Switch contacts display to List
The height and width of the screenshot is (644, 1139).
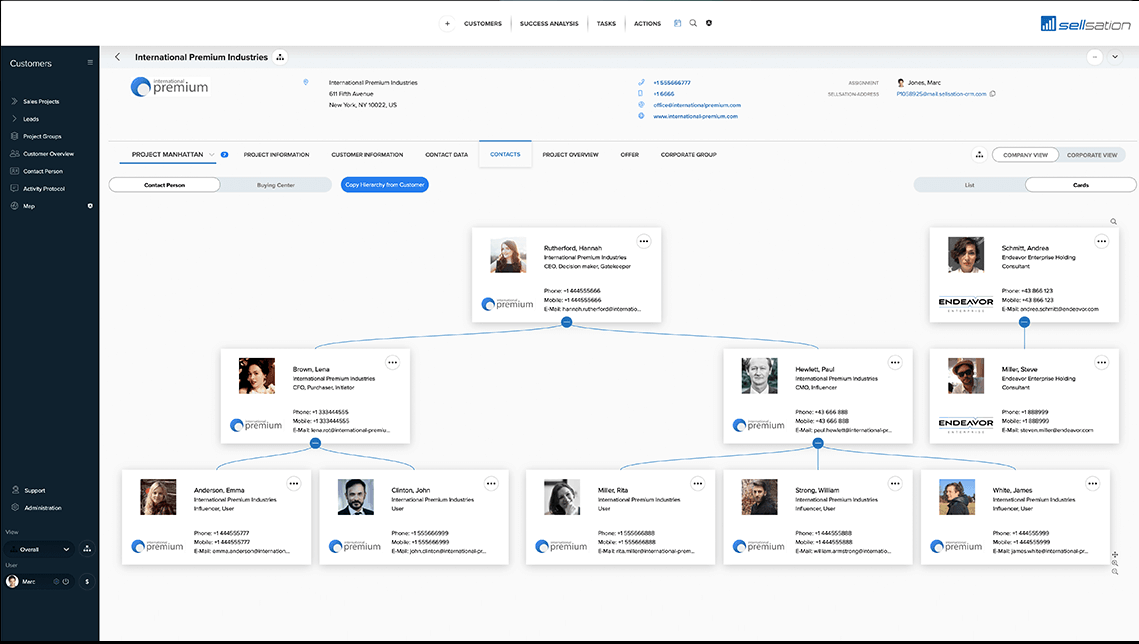969,185
